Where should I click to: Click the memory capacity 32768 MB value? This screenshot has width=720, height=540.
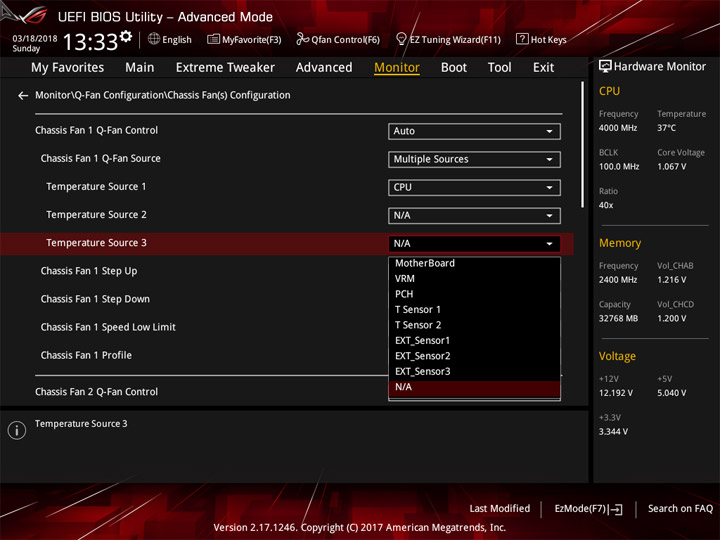click(x=618, y=319)
